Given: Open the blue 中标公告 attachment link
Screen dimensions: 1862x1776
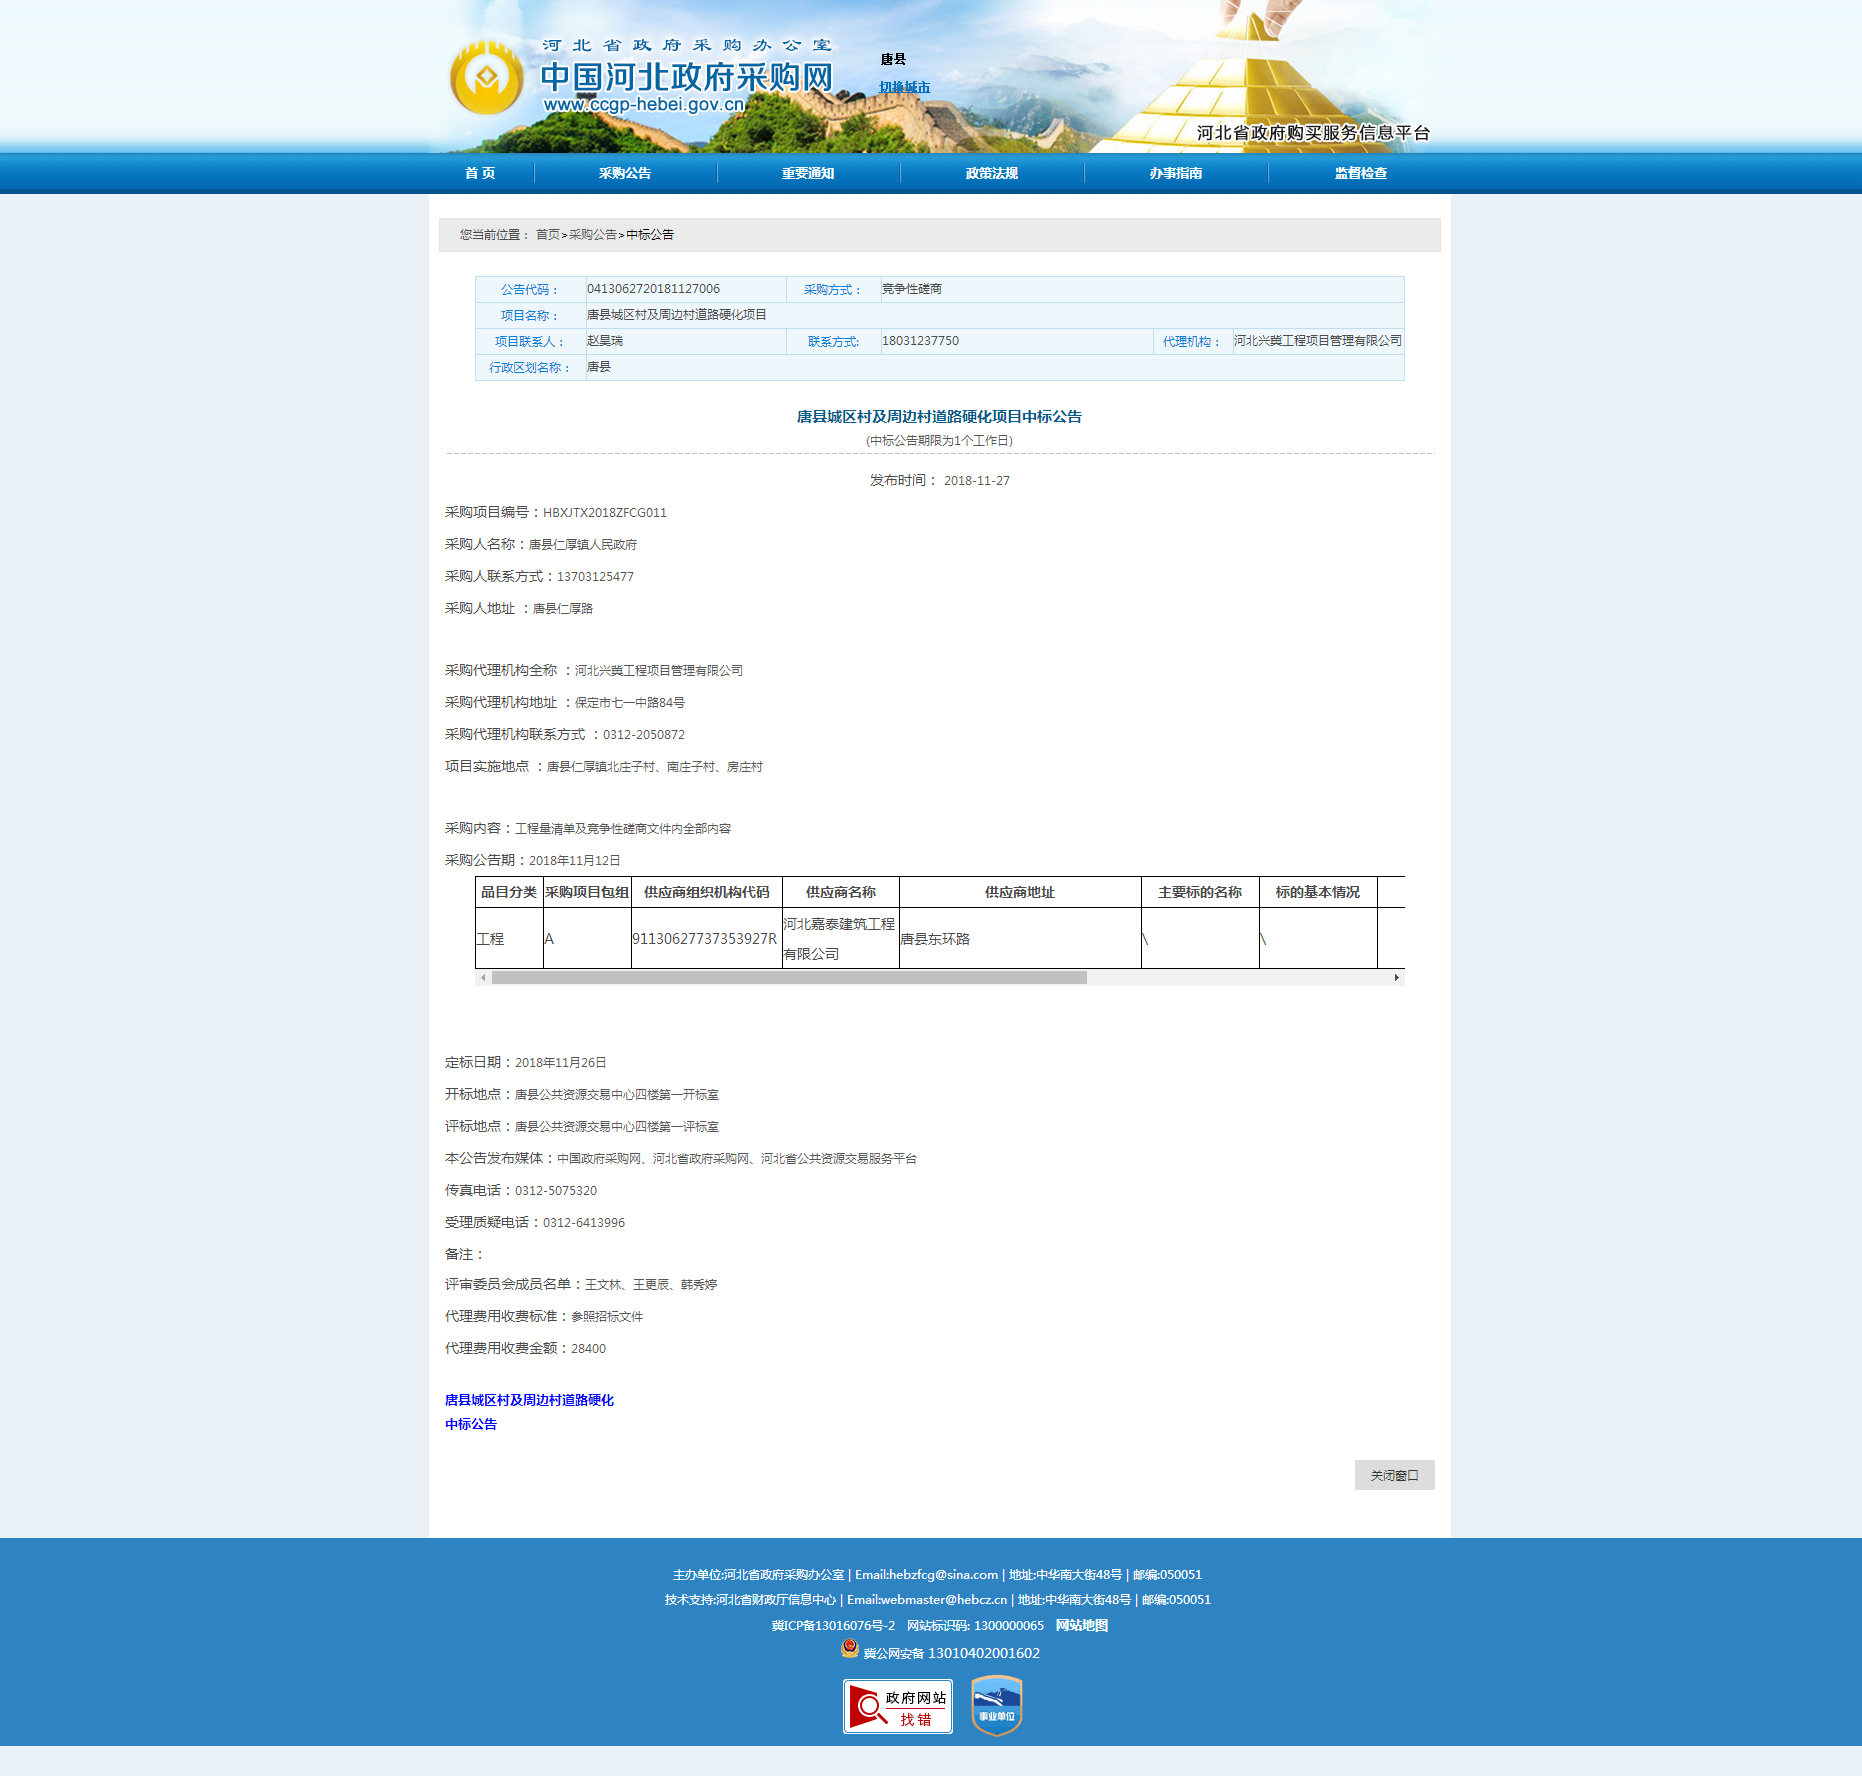Looking at the screenshot, I should 471,1424.
